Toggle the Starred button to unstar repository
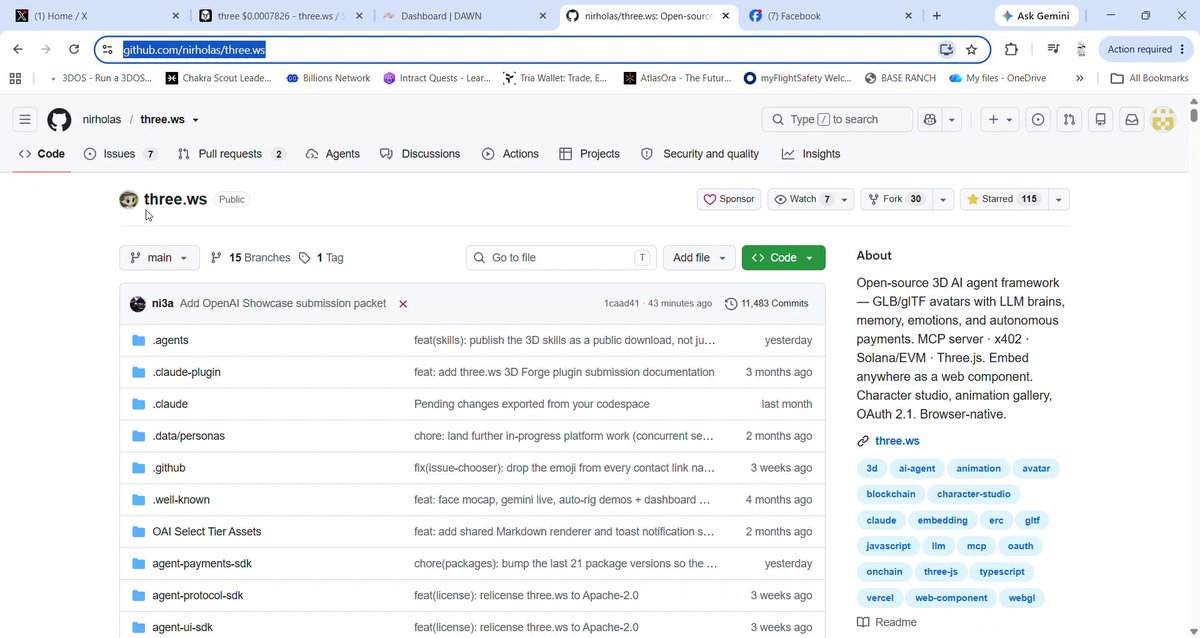 pos(1003,199)
